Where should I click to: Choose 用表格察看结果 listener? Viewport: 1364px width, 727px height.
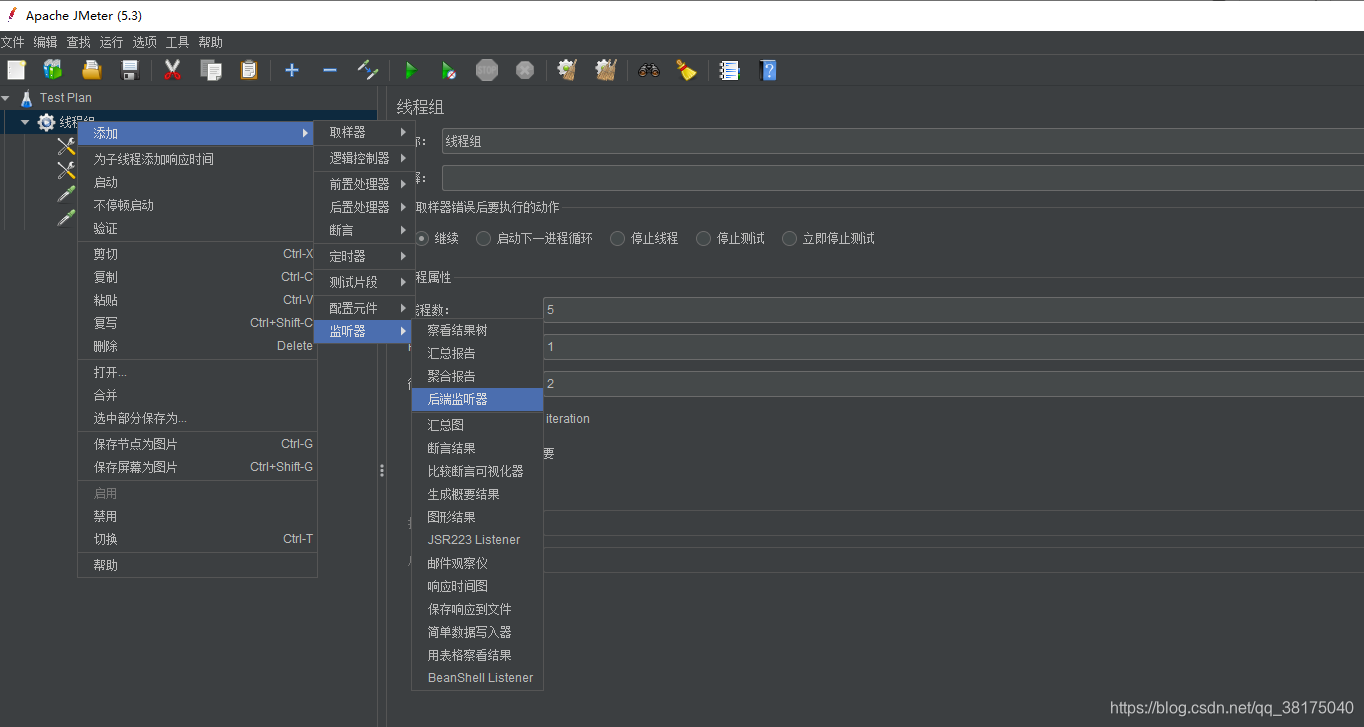coord(477,655)
